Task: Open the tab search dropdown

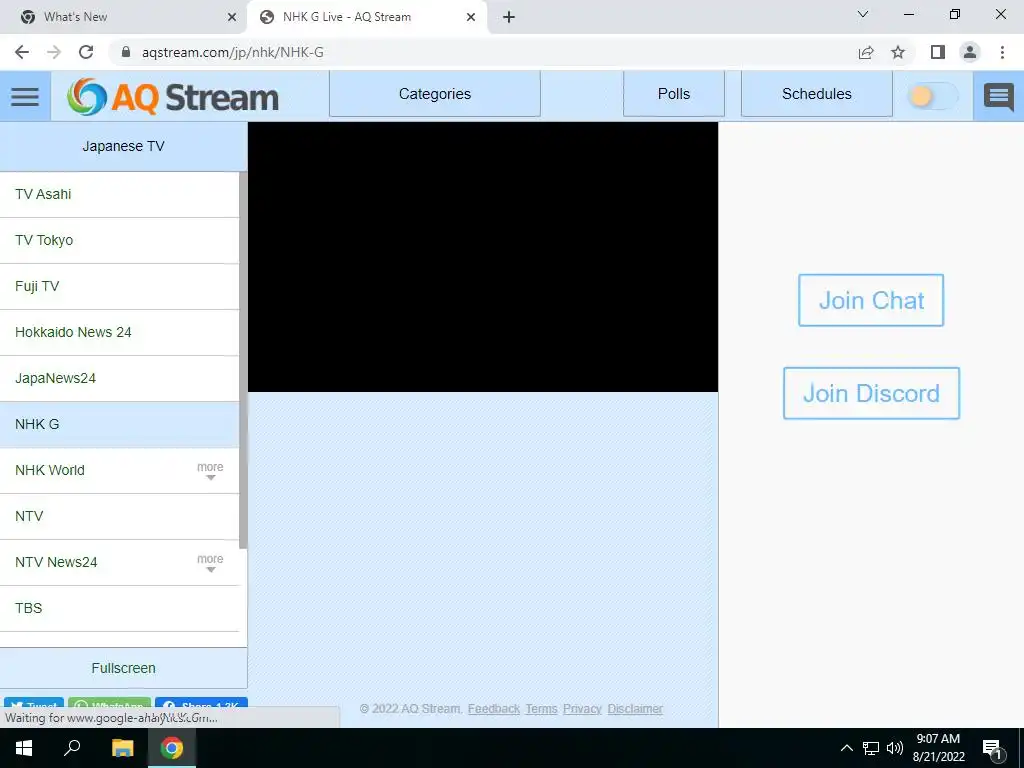Action: click(x=863, y=14)
